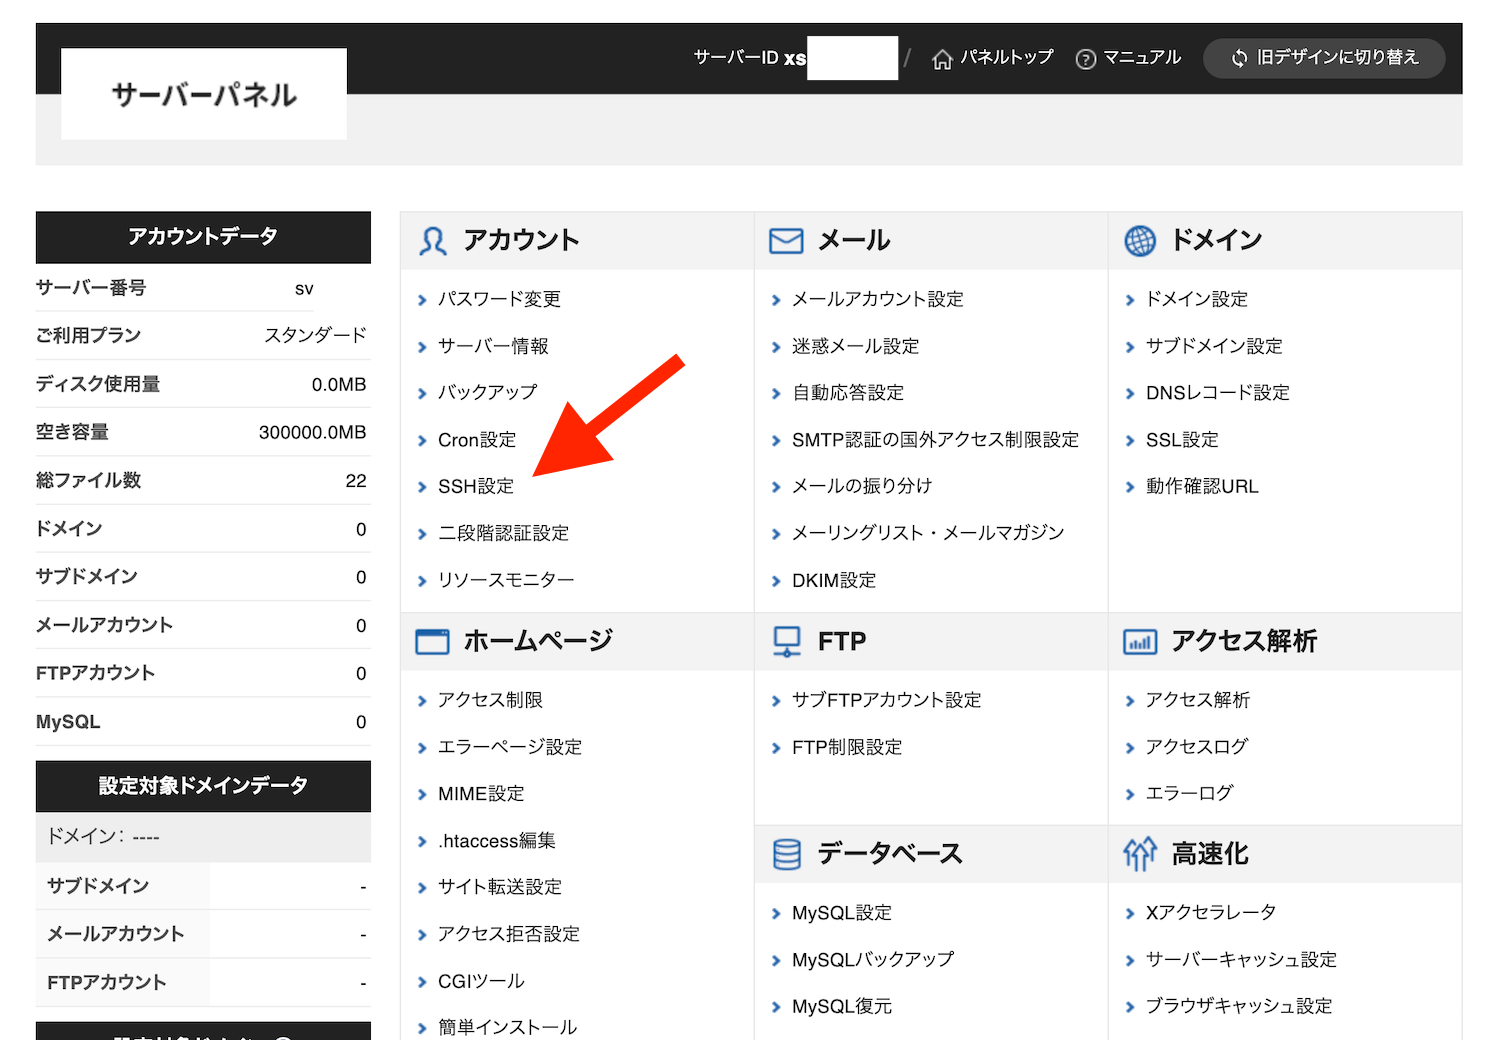Open MySQL設定 under データベース

click(842, 912)
